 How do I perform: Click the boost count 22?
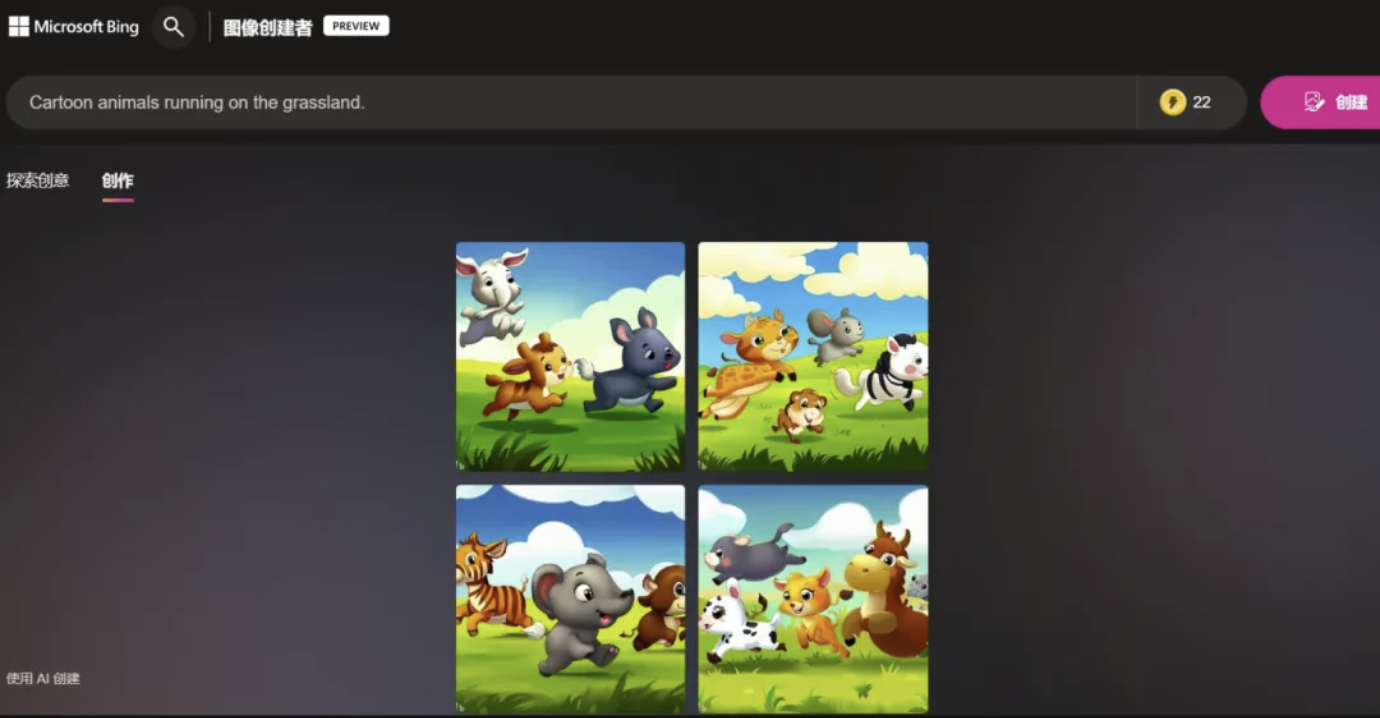coord(1201,102)
